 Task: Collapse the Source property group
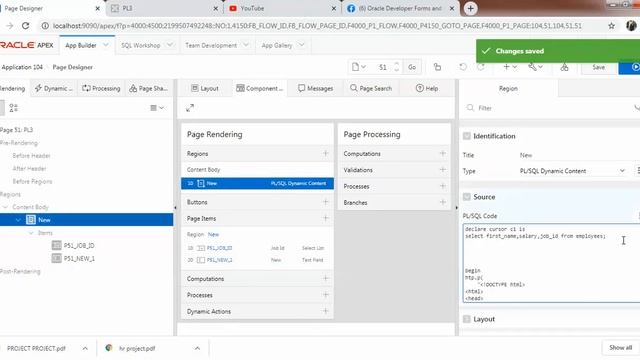[467, 197]
